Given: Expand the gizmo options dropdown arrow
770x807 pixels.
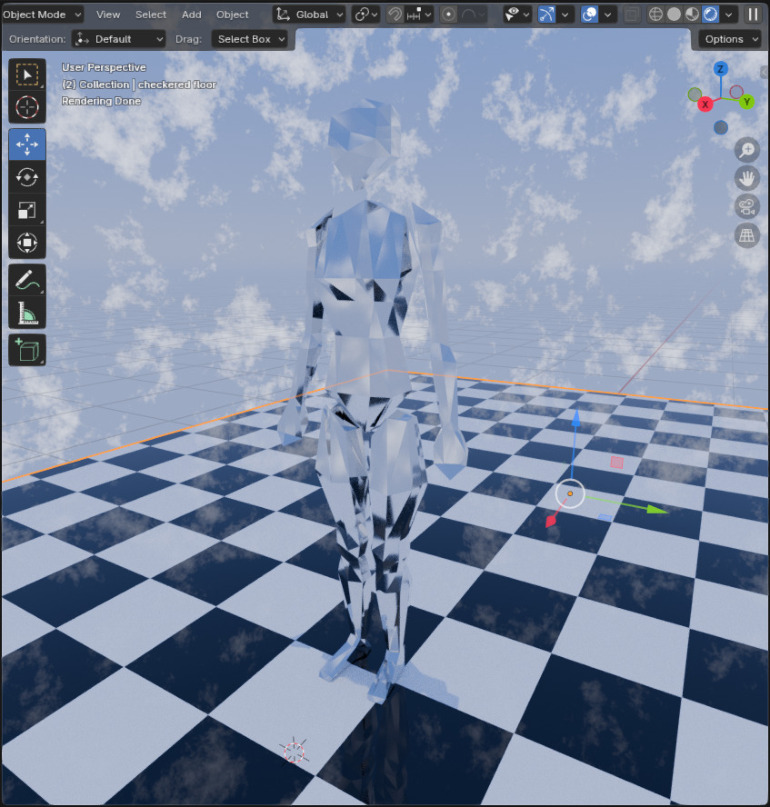Looking at the screenshot, I should 565,14.
